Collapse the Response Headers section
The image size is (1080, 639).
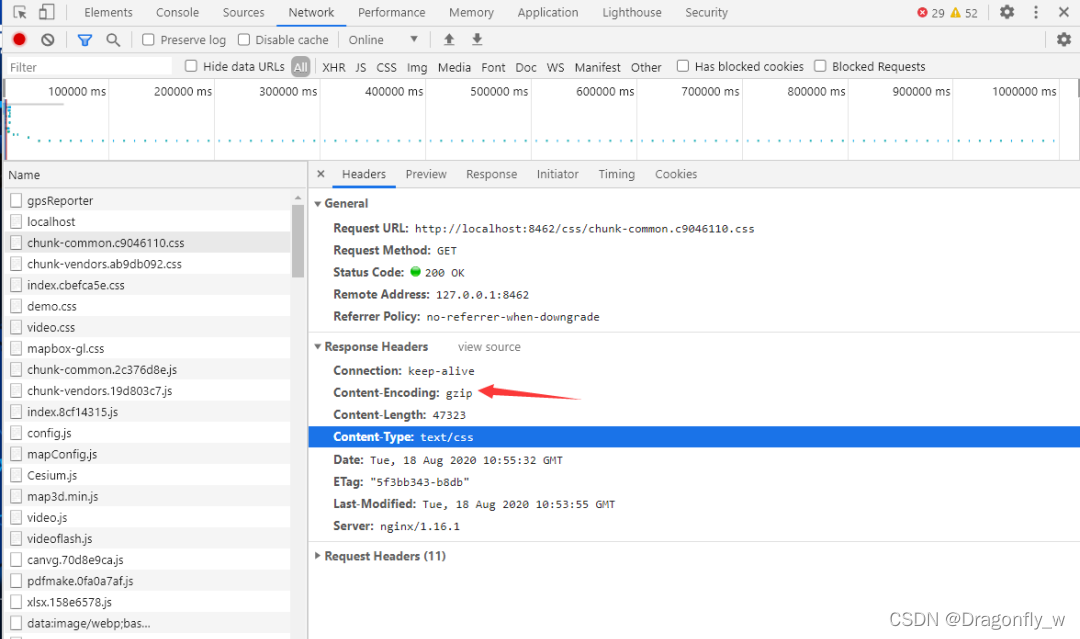coord(318,346)
